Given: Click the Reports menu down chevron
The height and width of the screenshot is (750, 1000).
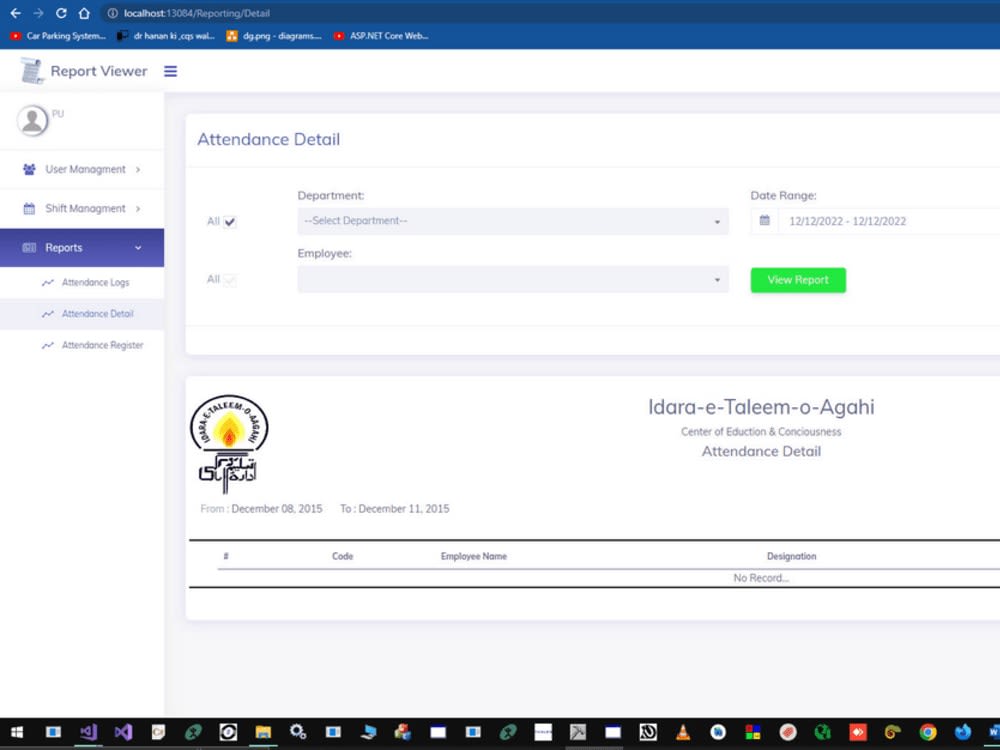Looking at the screenshot, I should [138, 247].
